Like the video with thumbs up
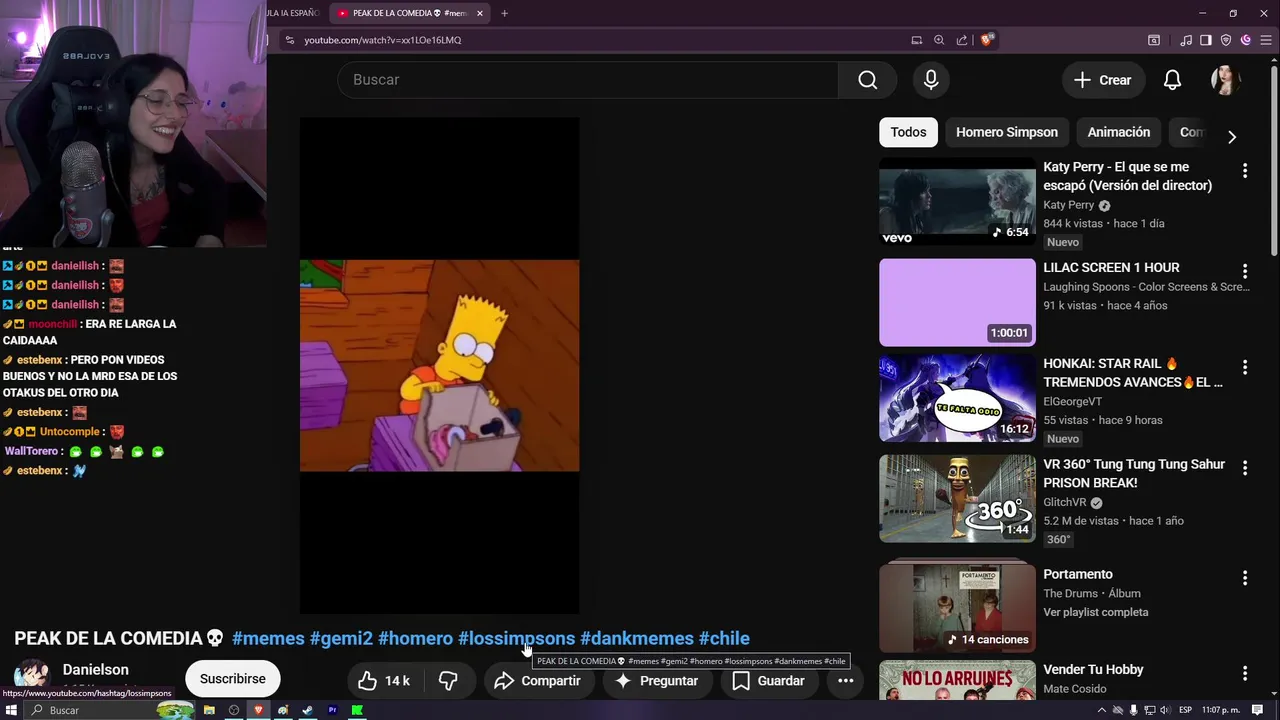 [x=384, y=681]
